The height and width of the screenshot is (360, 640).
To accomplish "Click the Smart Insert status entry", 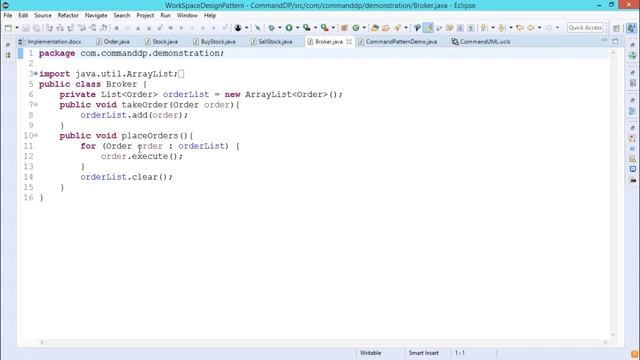I will (x=424, y=353).
